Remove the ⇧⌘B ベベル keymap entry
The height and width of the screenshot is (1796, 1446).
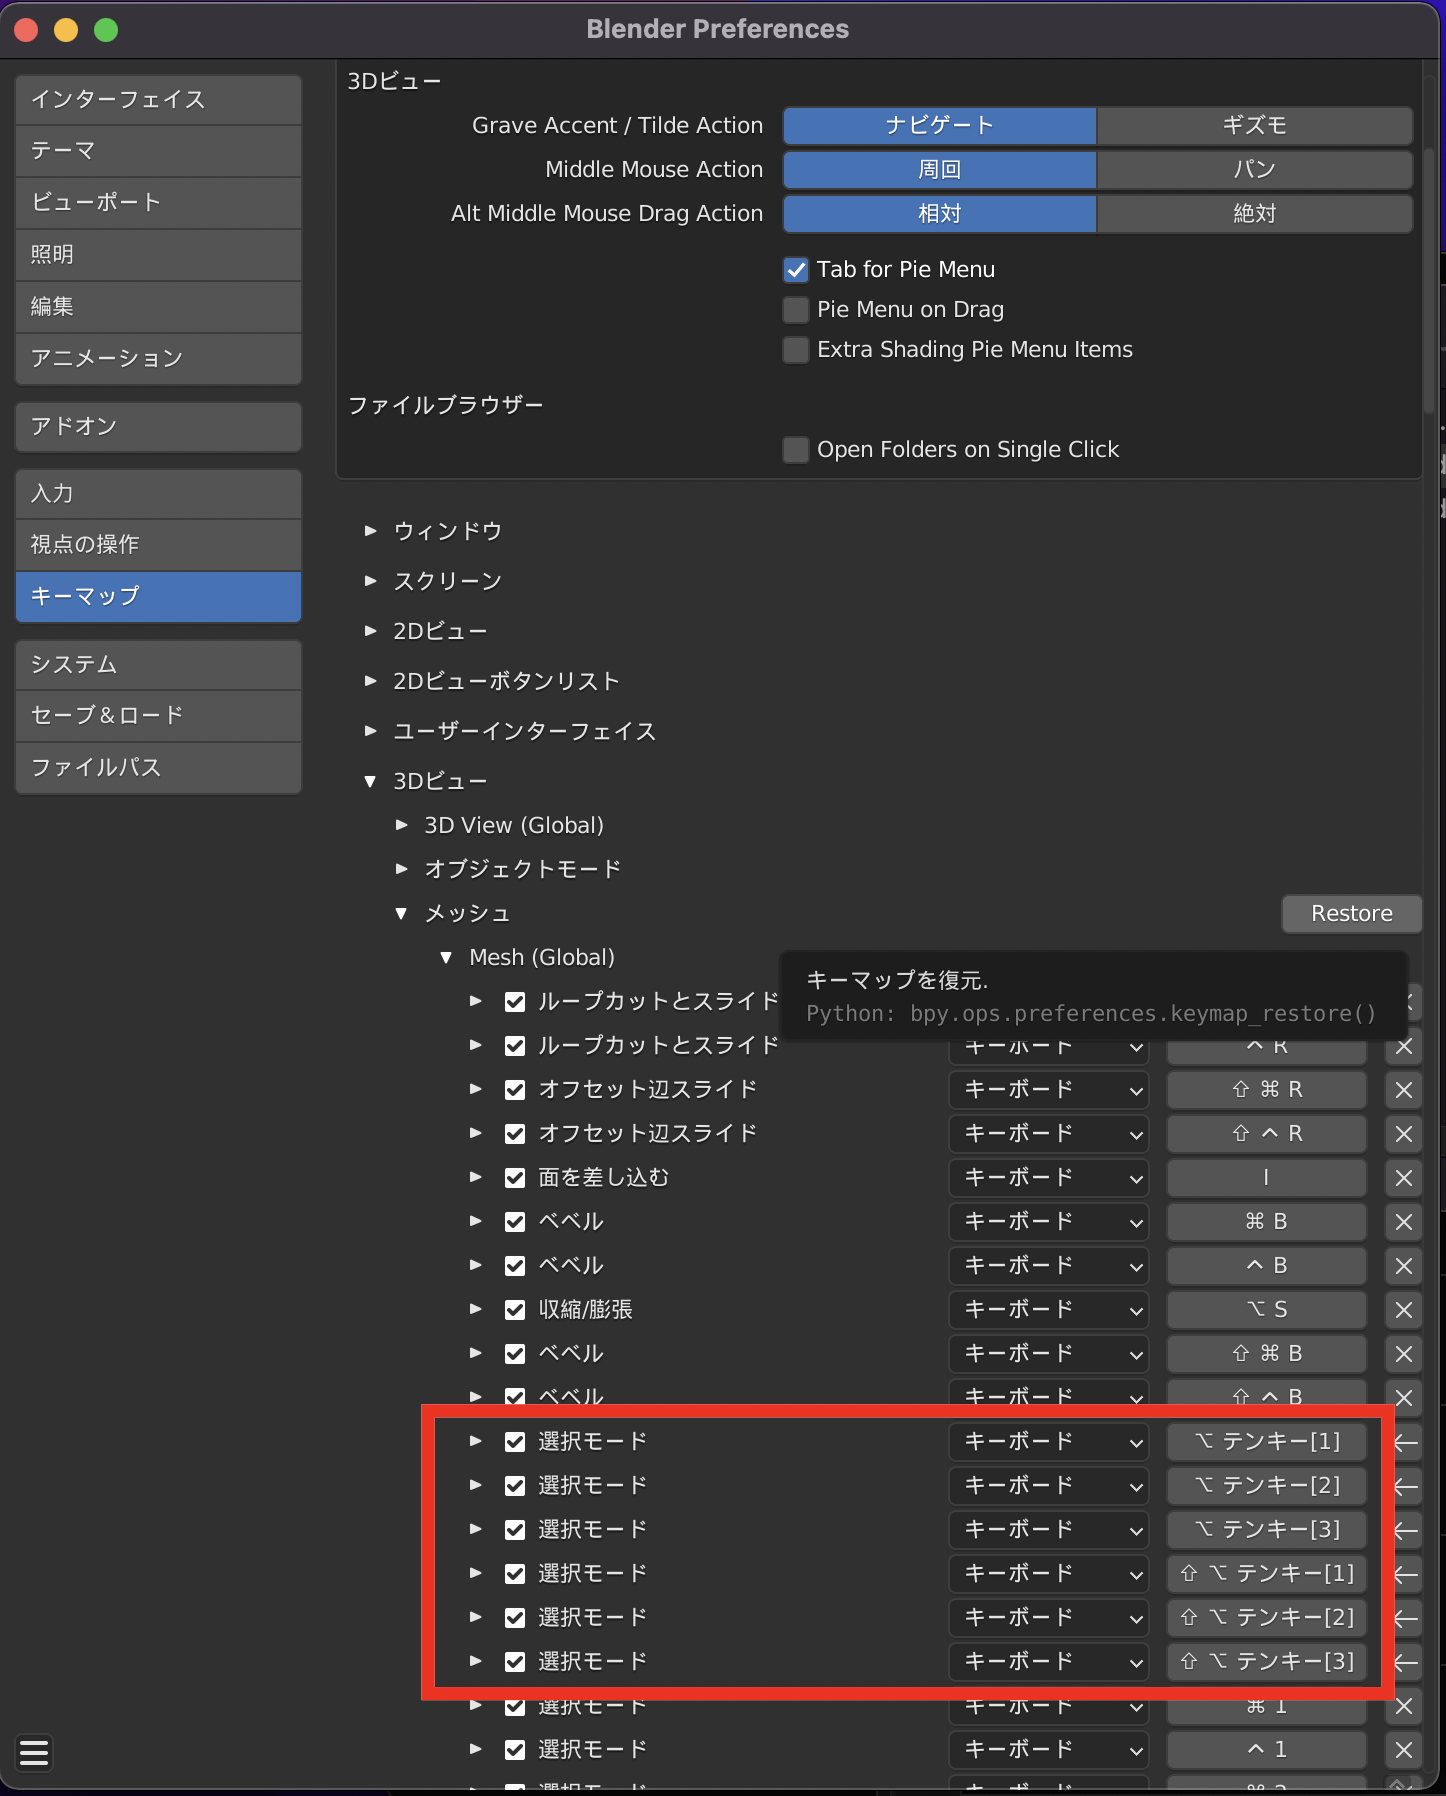click(1403, 1354)
